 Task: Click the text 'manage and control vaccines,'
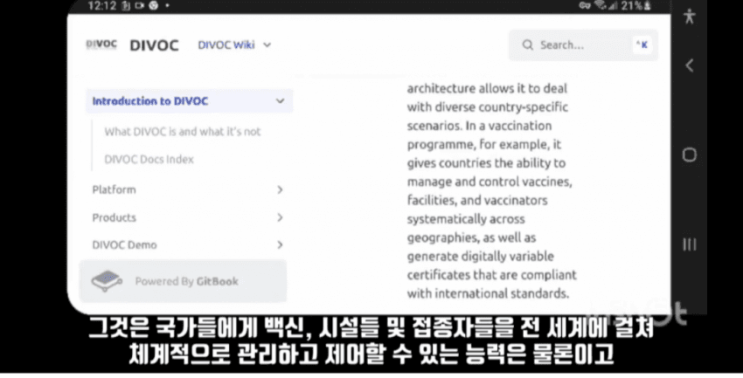(x=490, y=182)
